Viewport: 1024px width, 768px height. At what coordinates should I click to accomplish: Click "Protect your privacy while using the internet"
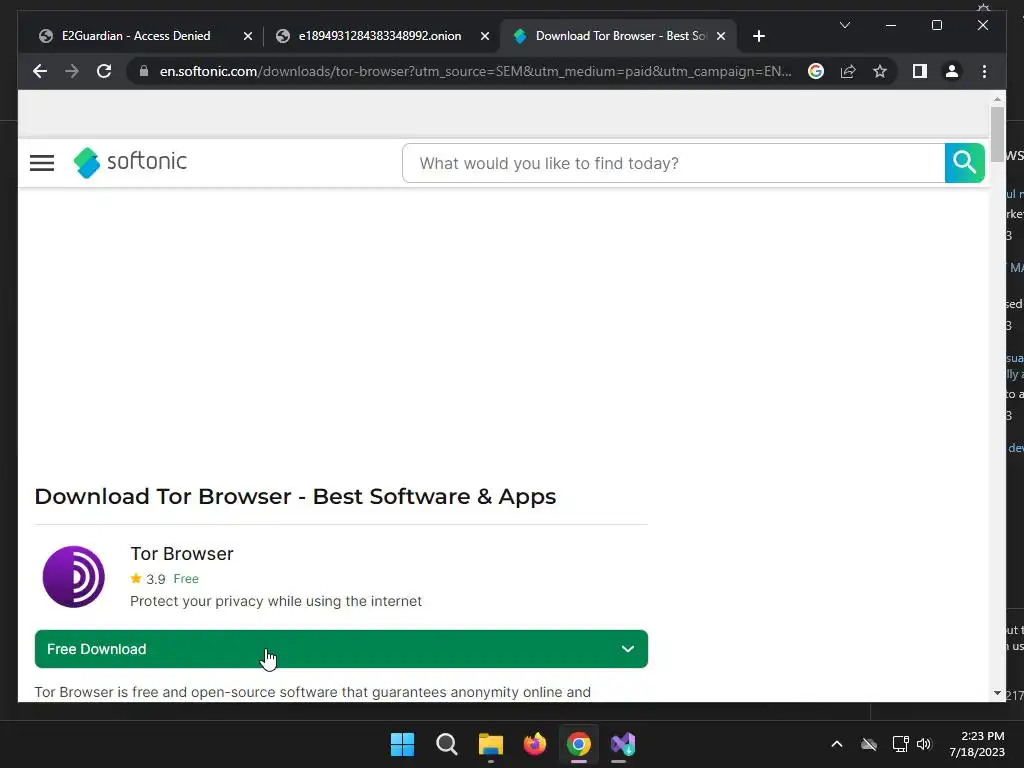pyautogui.click(x=276, y=601)
